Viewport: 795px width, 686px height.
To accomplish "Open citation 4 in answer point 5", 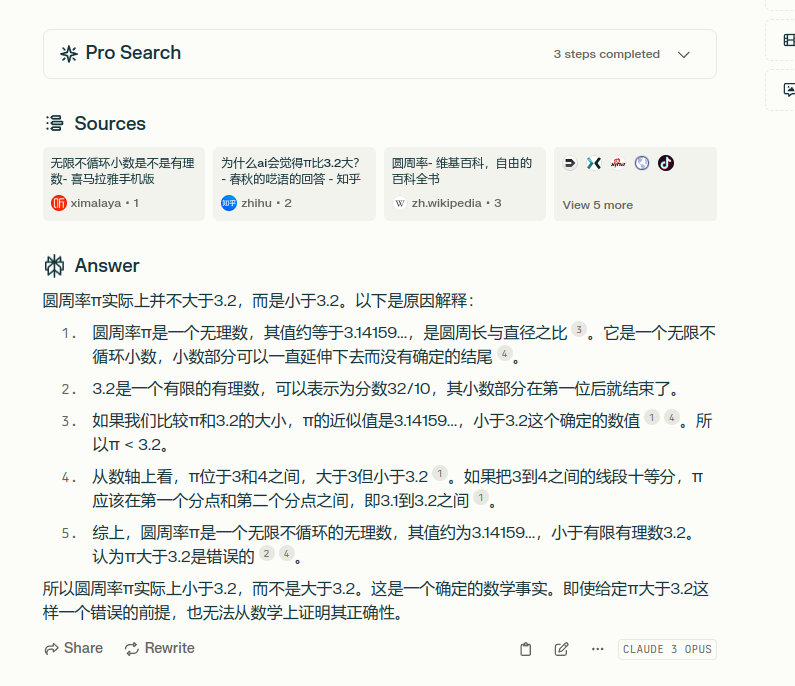I will [286, 554].
